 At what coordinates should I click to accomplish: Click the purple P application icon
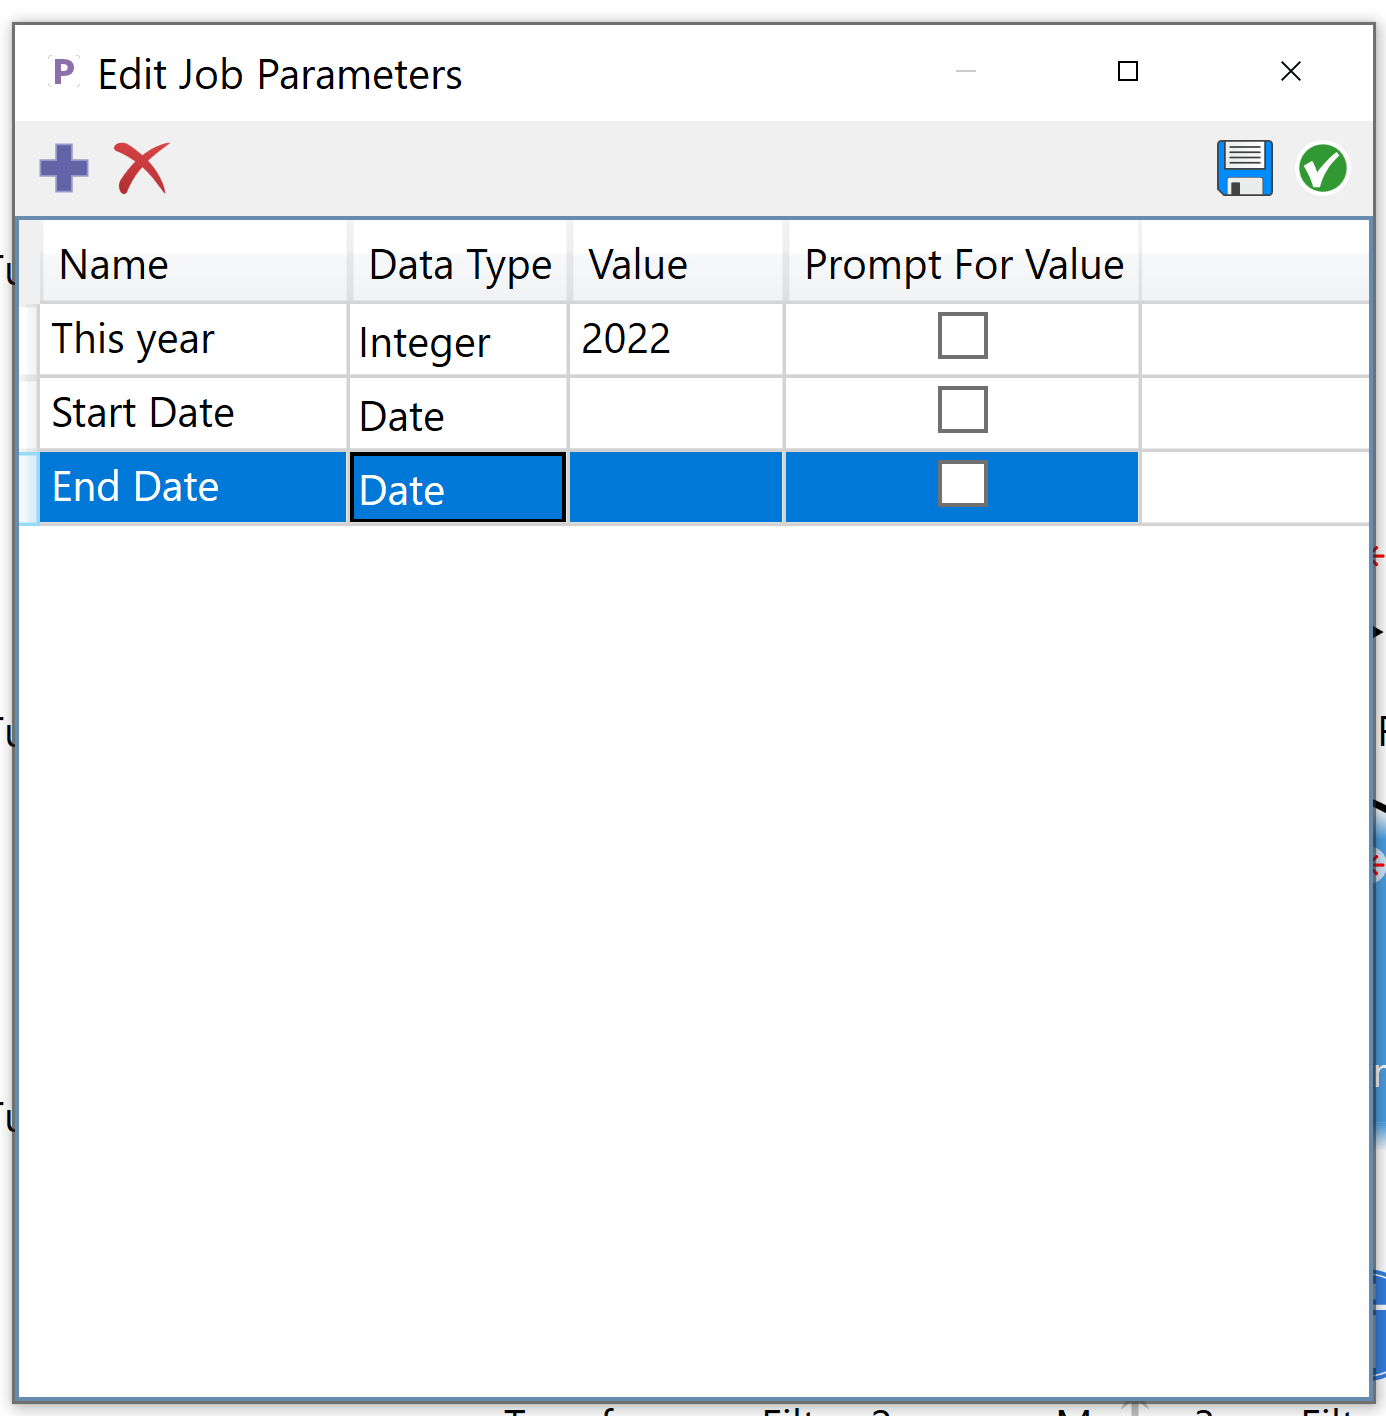(64, 72)
